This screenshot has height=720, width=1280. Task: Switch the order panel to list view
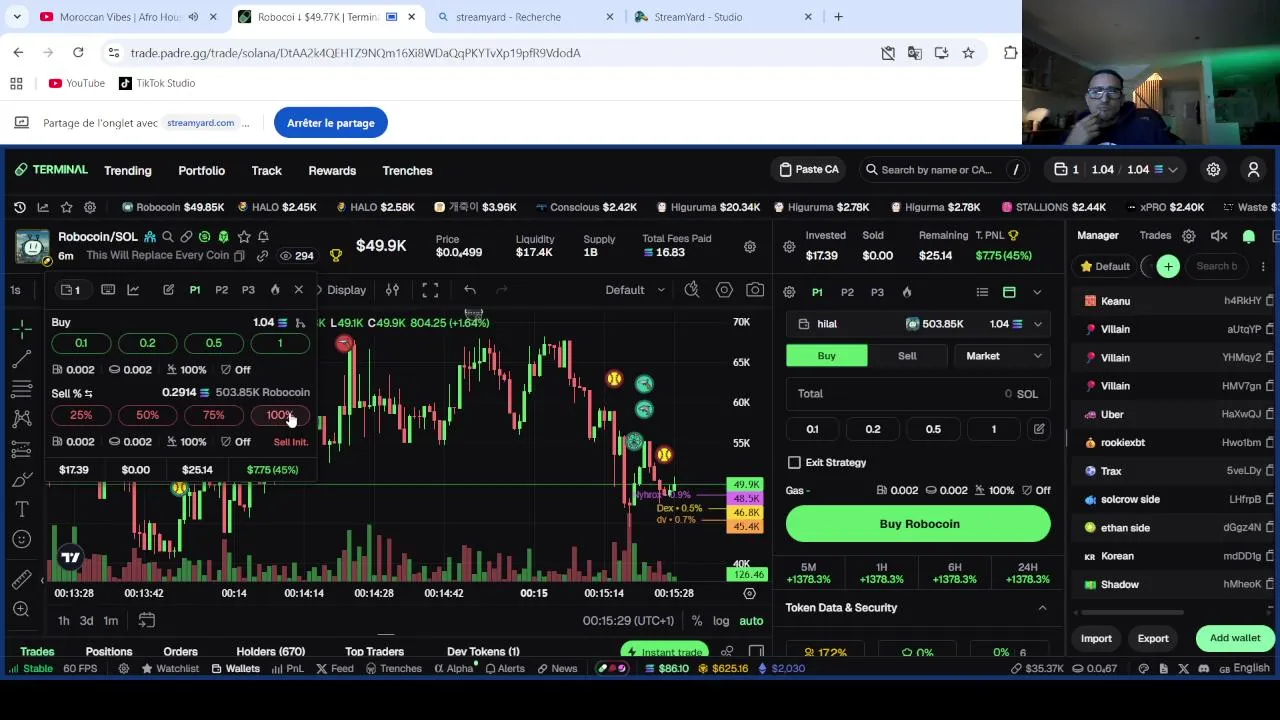[x=982, y=292]
